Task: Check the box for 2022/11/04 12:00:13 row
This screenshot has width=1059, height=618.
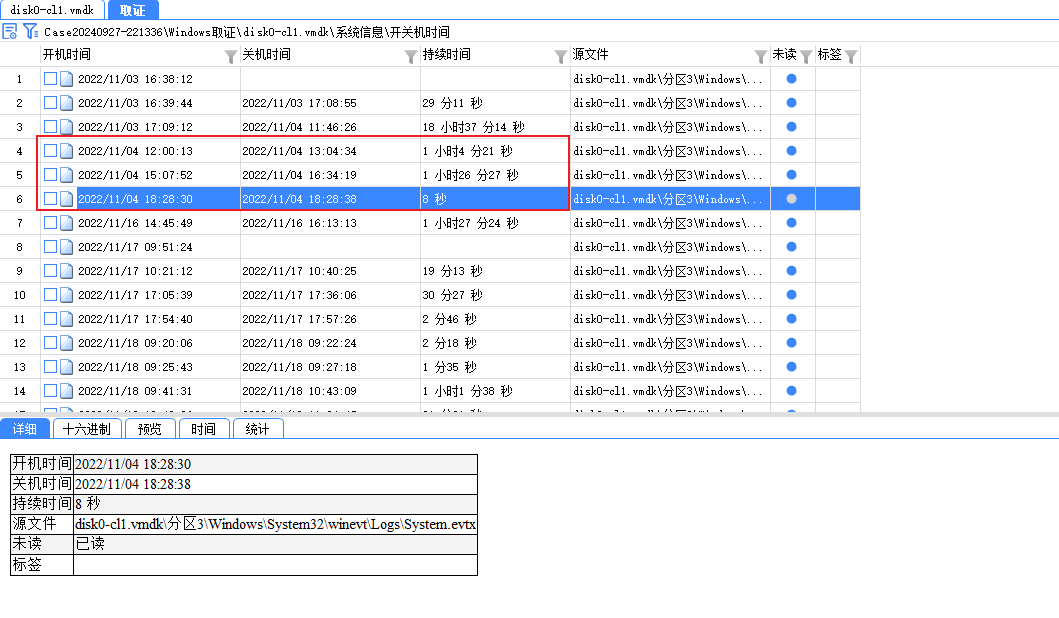Action: point(50,151)
